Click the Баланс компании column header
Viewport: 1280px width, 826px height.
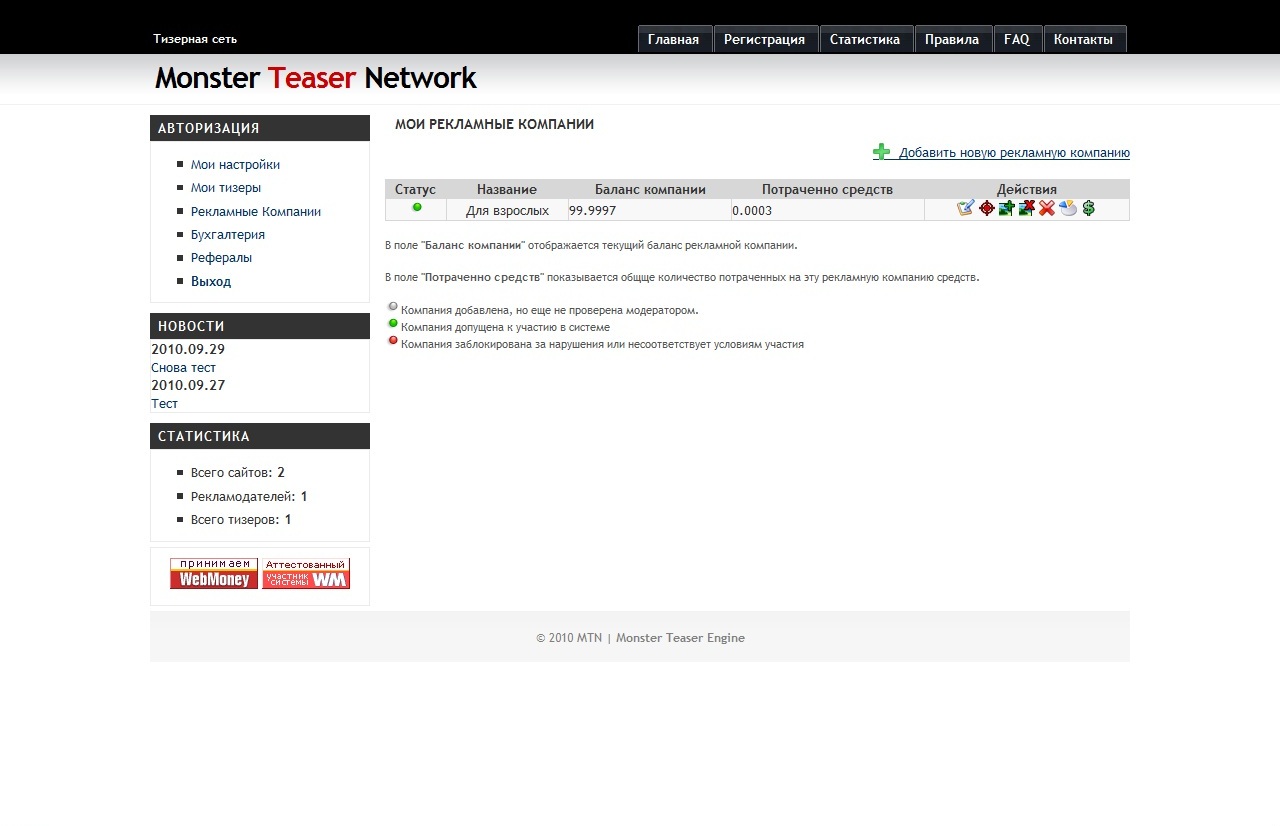click(650, 189)
